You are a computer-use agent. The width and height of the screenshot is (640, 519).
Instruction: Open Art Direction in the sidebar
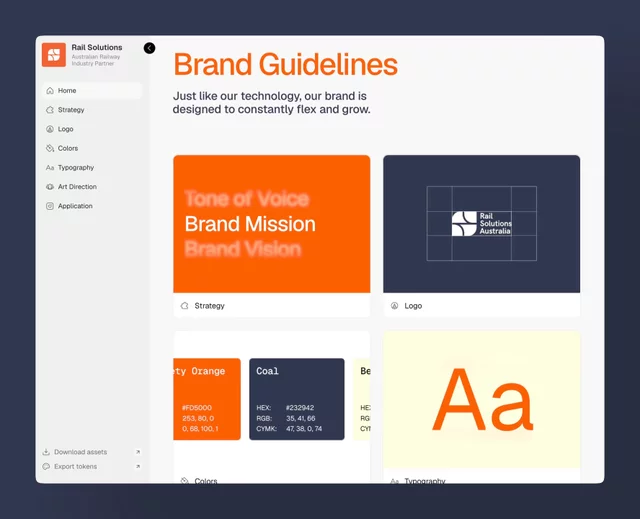[x=92, y=186]
